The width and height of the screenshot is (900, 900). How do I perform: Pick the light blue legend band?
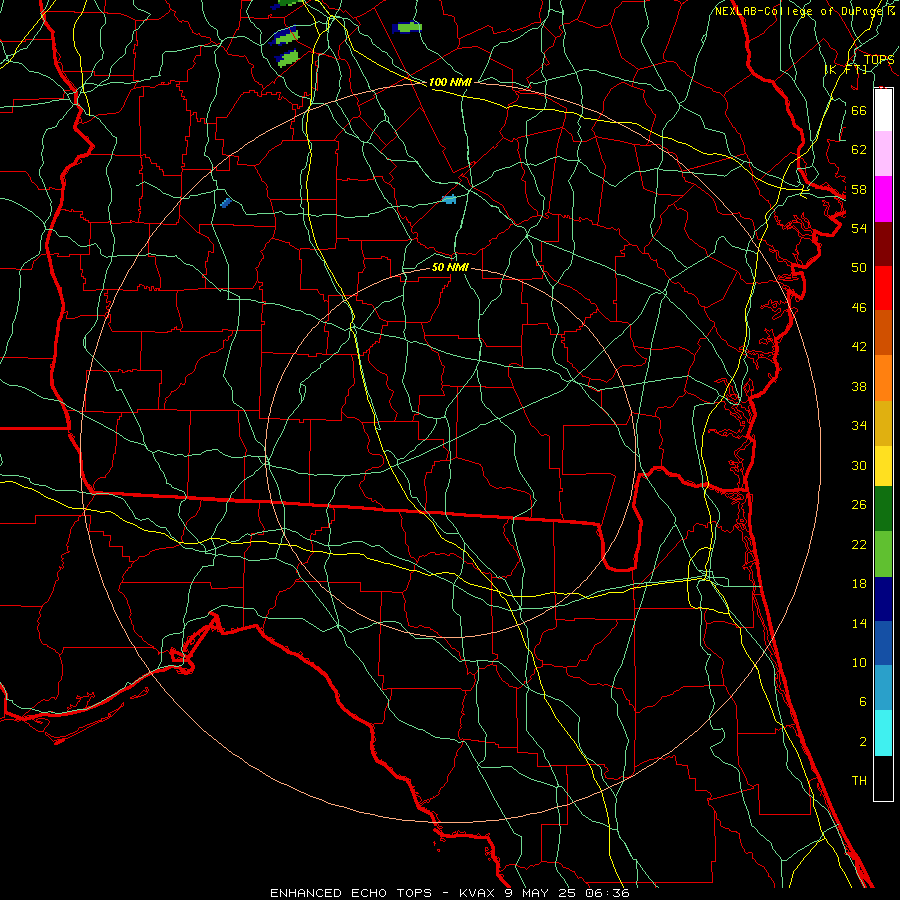(x=883, y=688)
